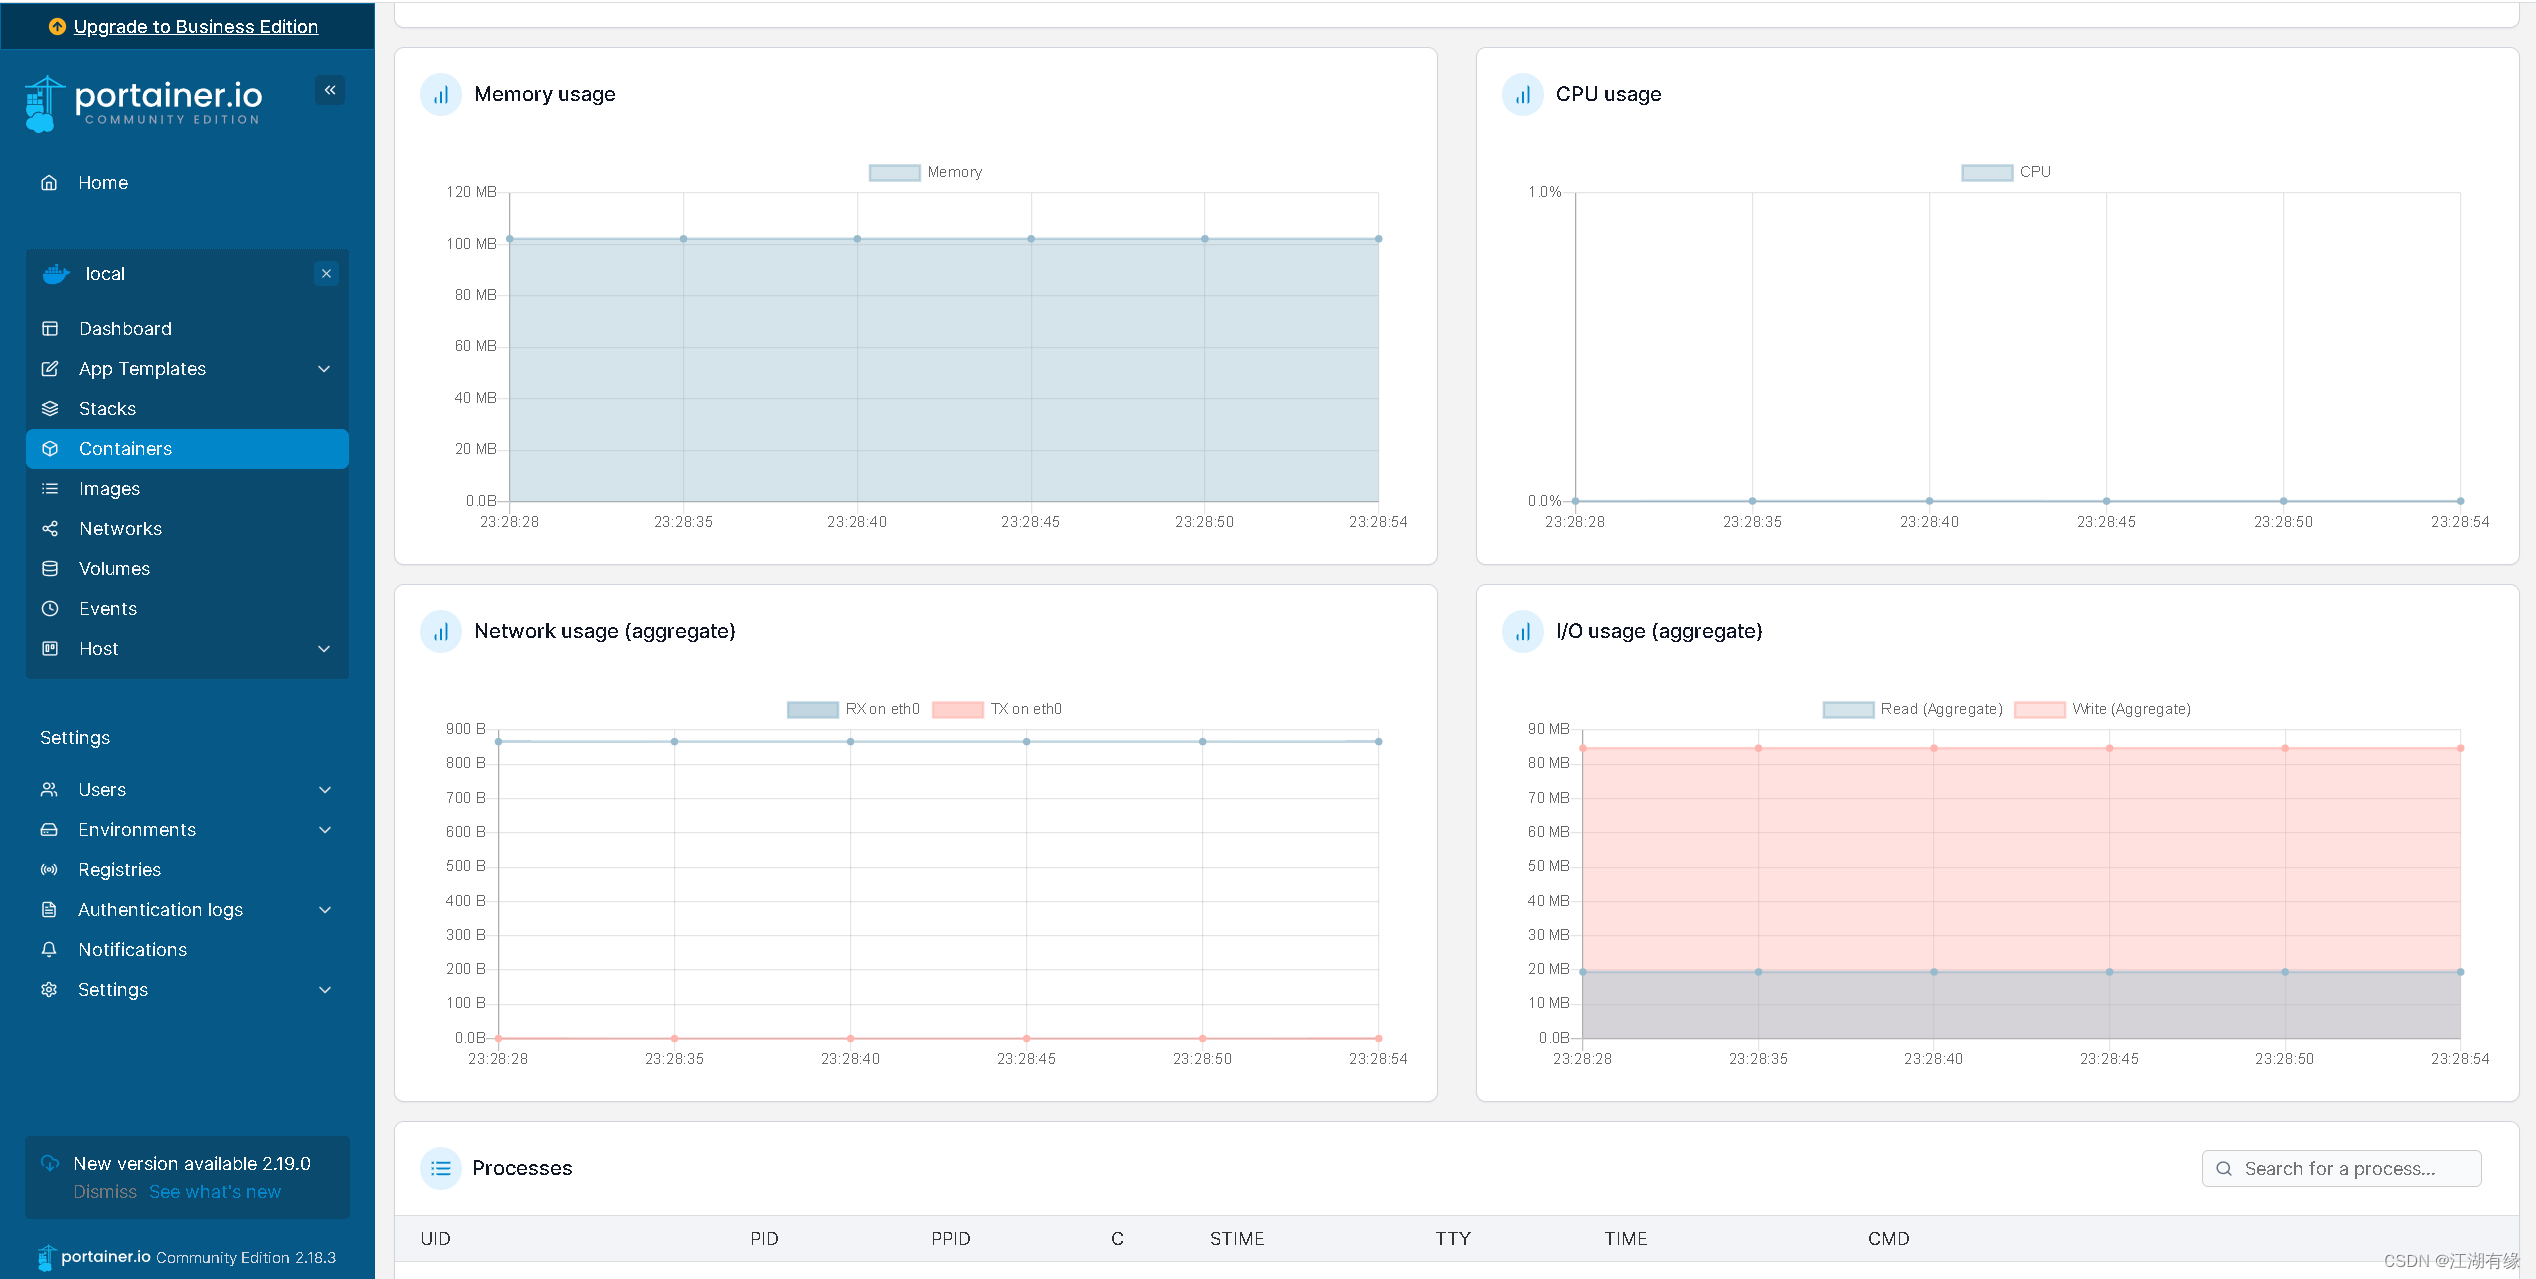
Task: Click the Processes list icon
Action: pos(441,1169)
